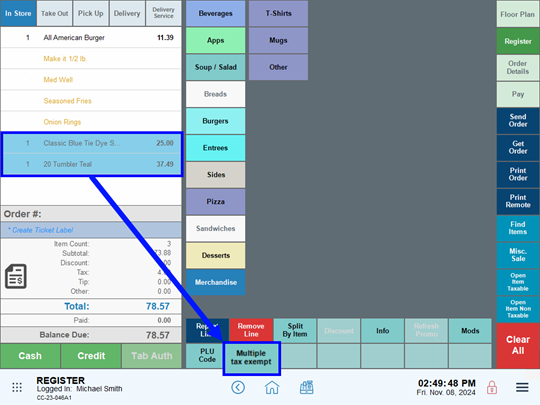Screen dimensions: 540x405
Task: Select the T-Shirts subcategory
Action: (278, 13)
